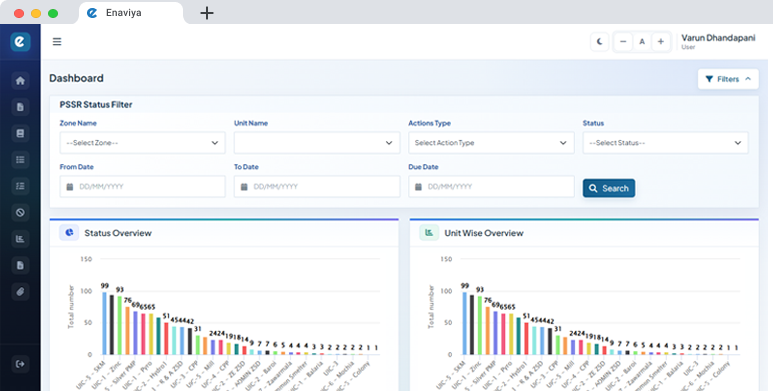Click the From Date input field
This screenshot has width=773, height=391.
coord(142,187)
